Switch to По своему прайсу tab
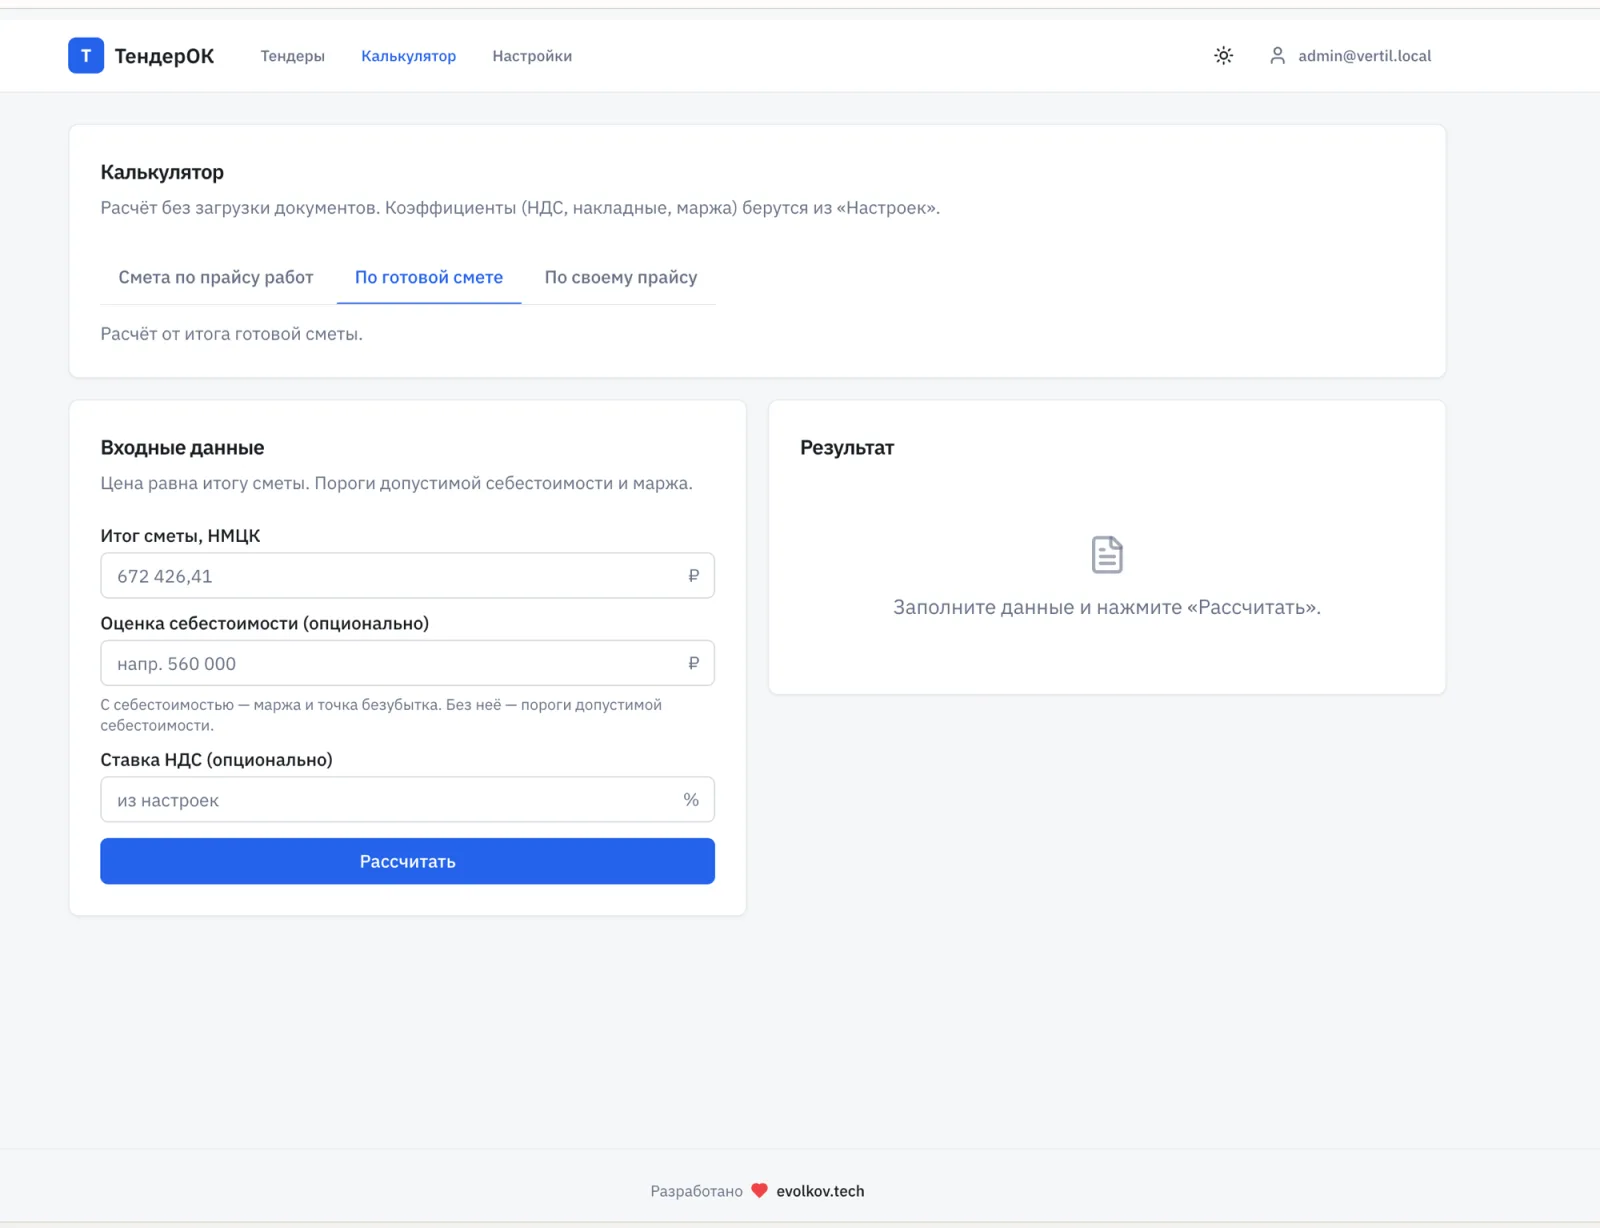 pos(621,277)
